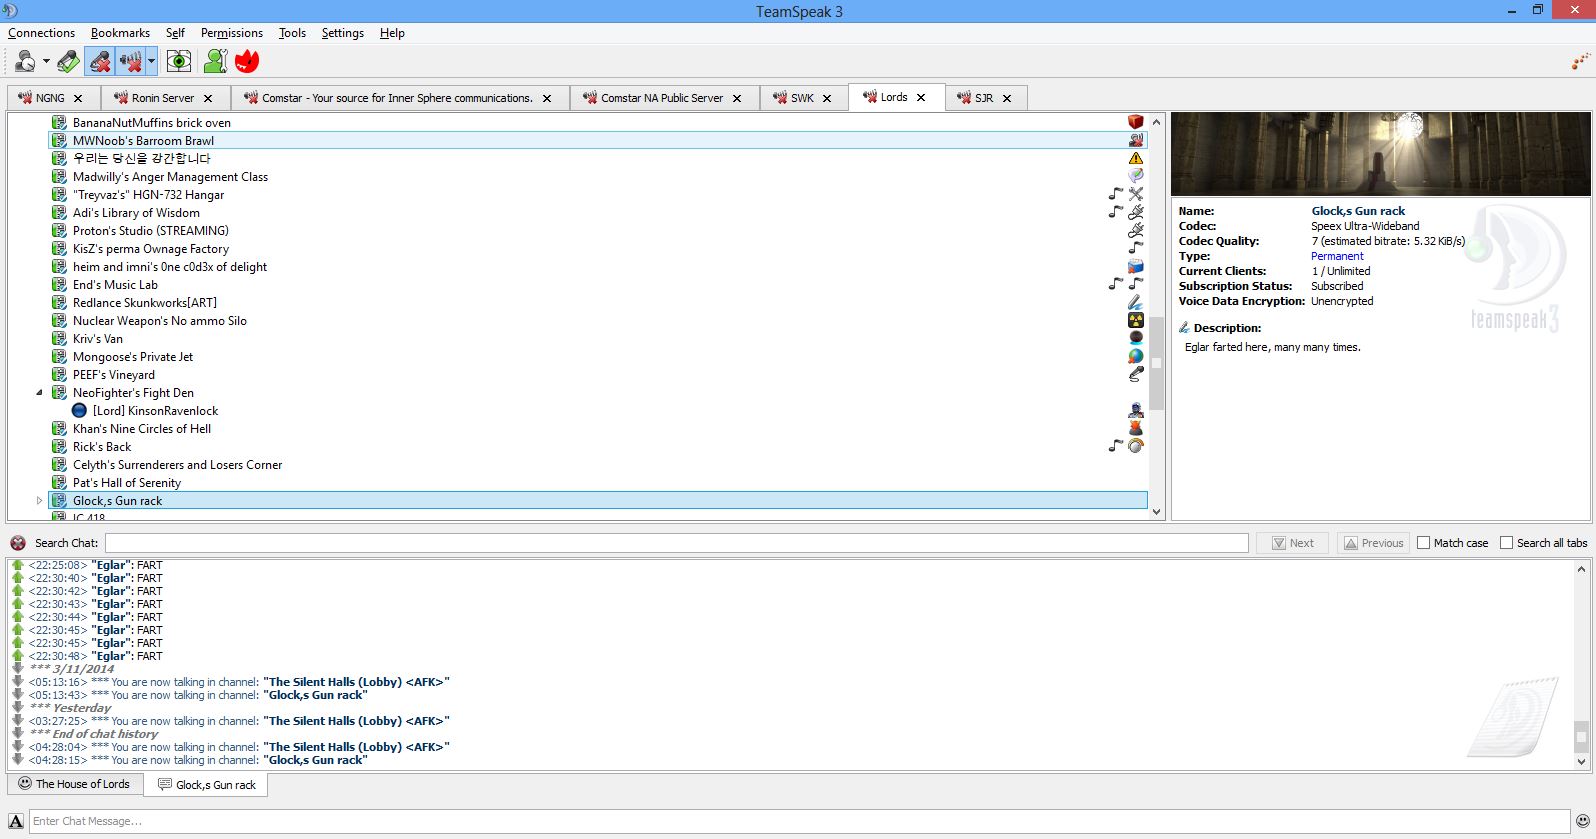Click pen icon on Redlance Skunkworks row
1596x839 pixels.
pos(1135,302)
